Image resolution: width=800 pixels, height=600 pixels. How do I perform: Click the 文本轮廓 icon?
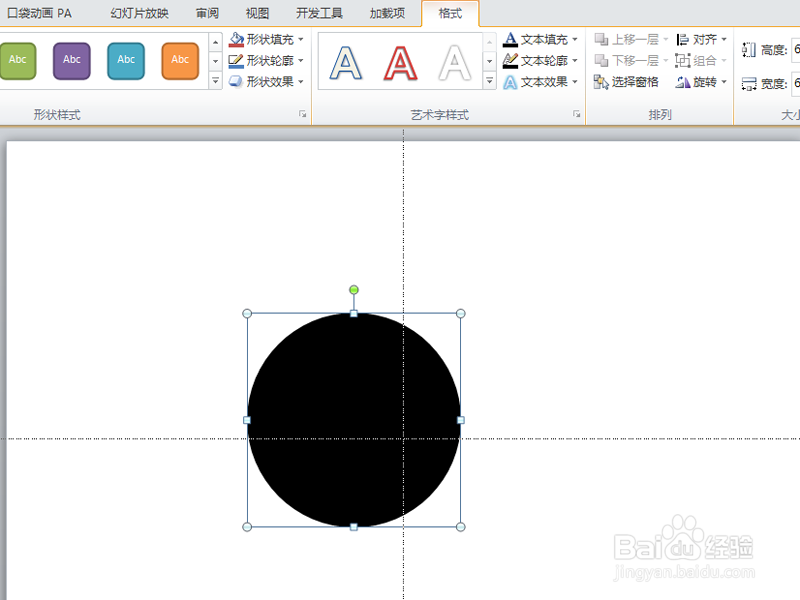pyautogui.click(x=510, y=61)
